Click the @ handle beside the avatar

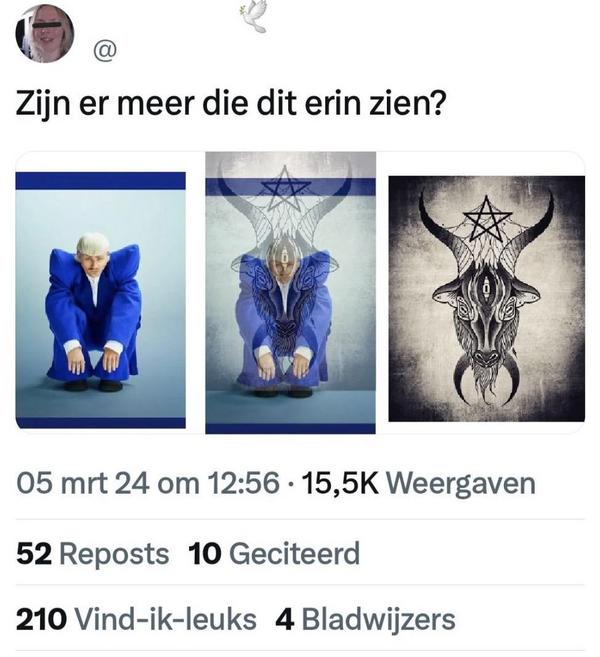[105, 51]
